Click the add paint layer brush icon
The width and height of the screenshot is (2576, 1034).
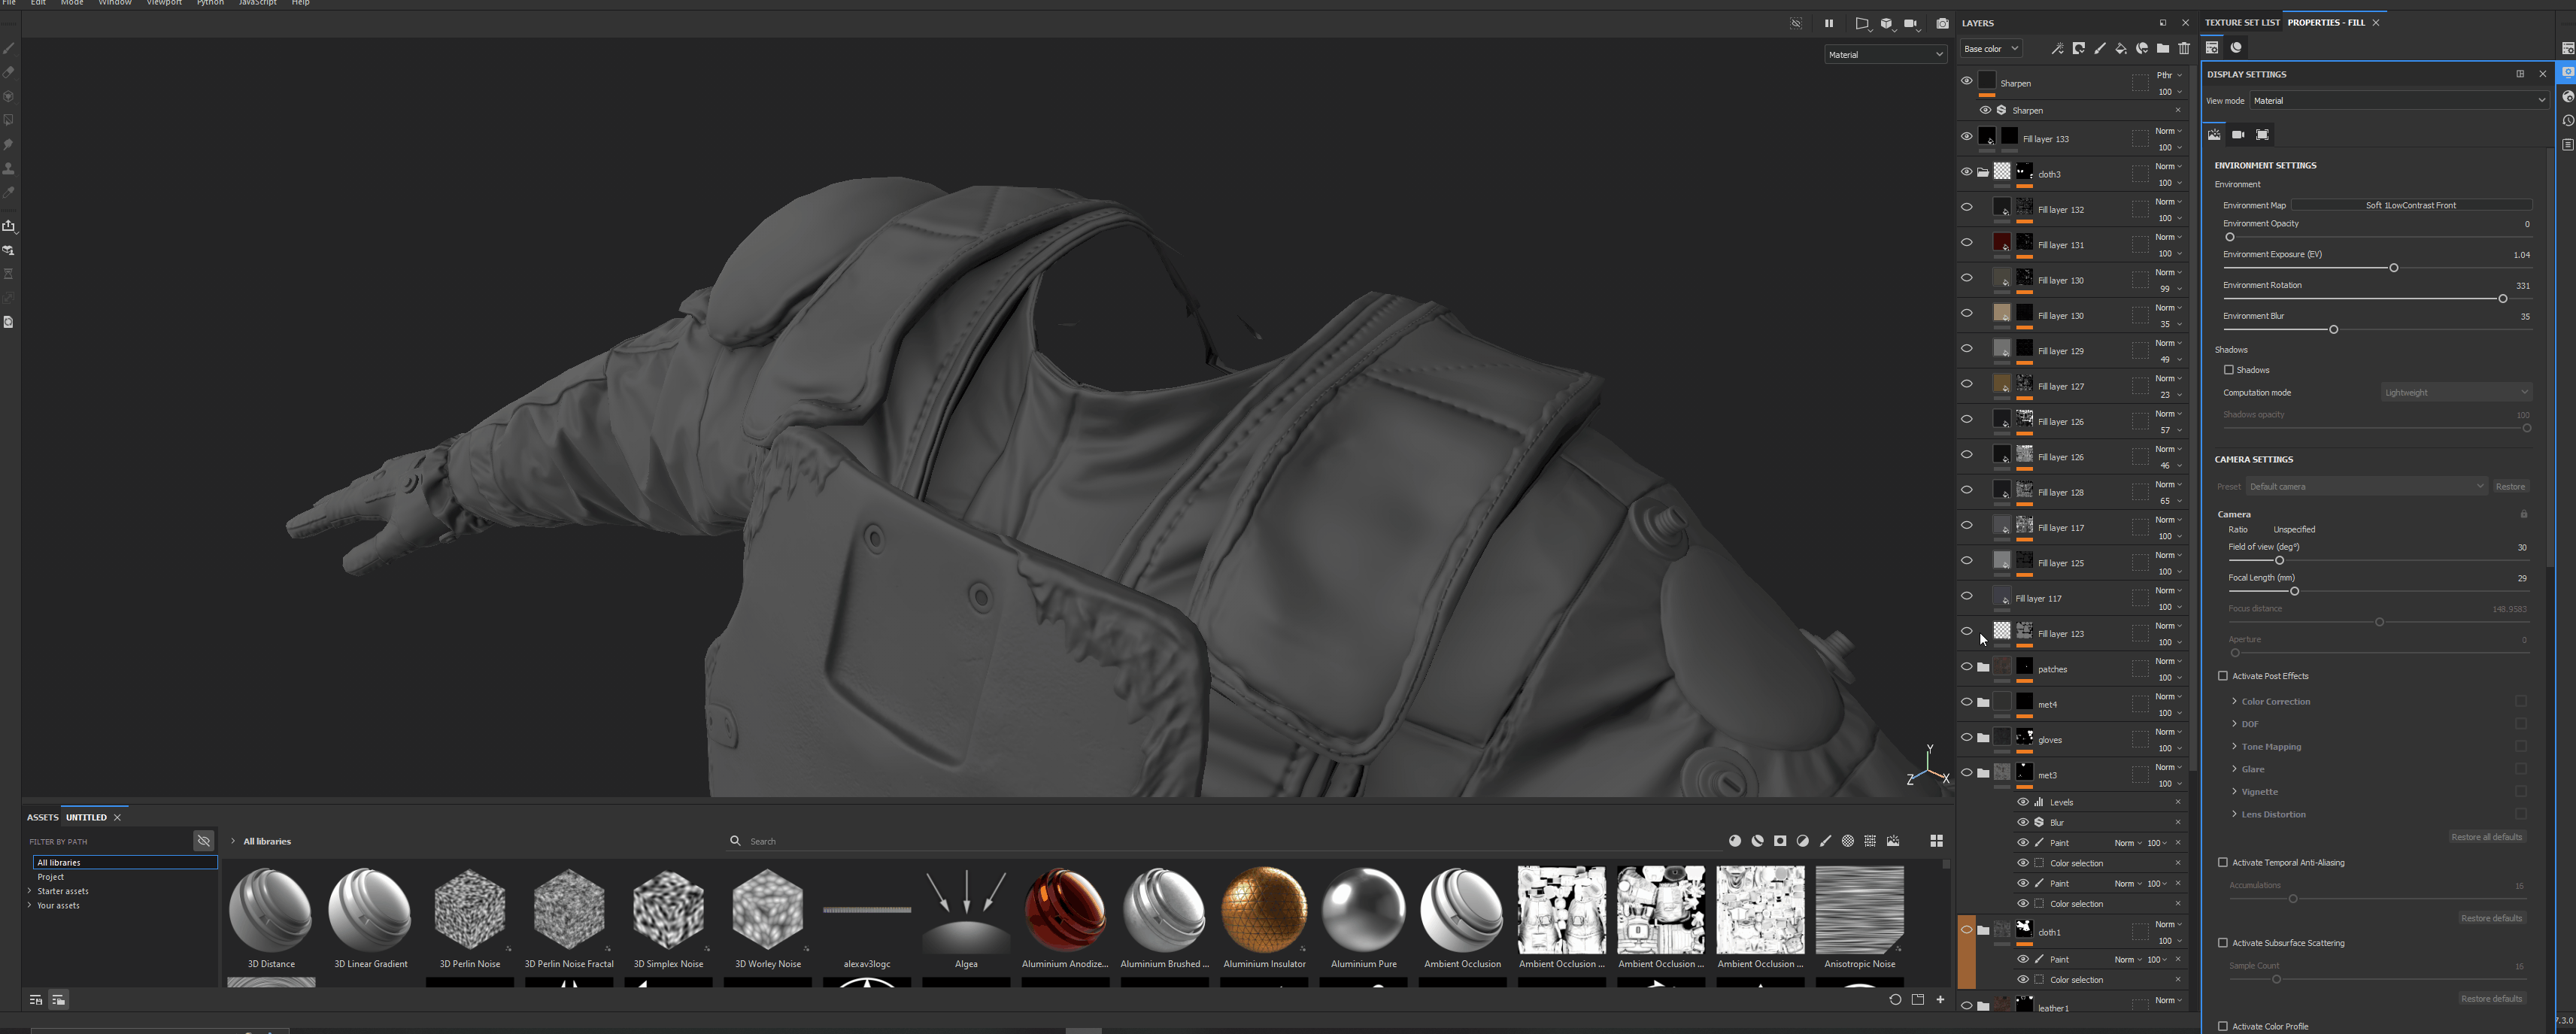point(2100,48)
